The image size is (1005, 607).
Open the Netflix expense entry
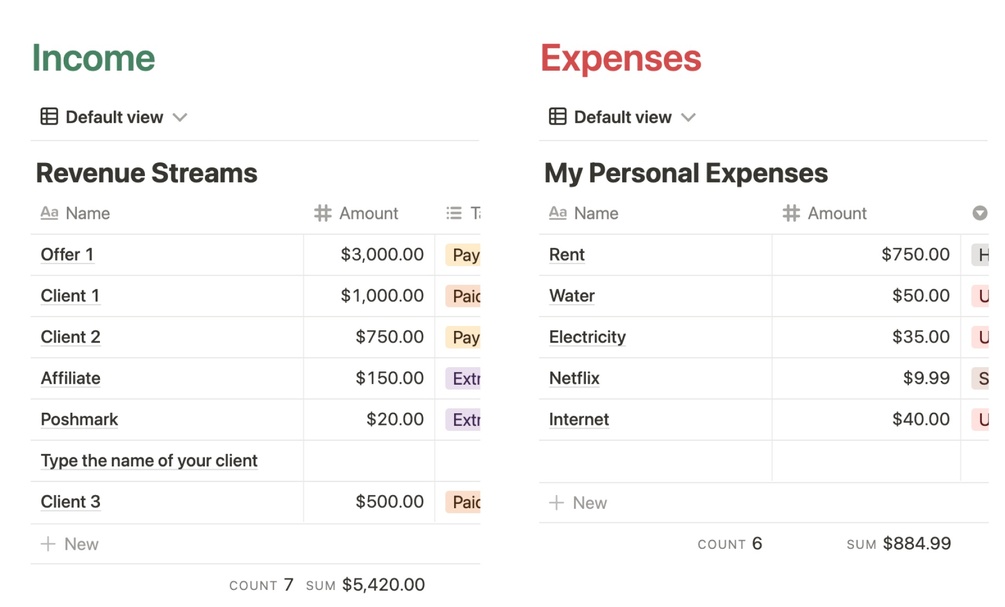point(574,379)
